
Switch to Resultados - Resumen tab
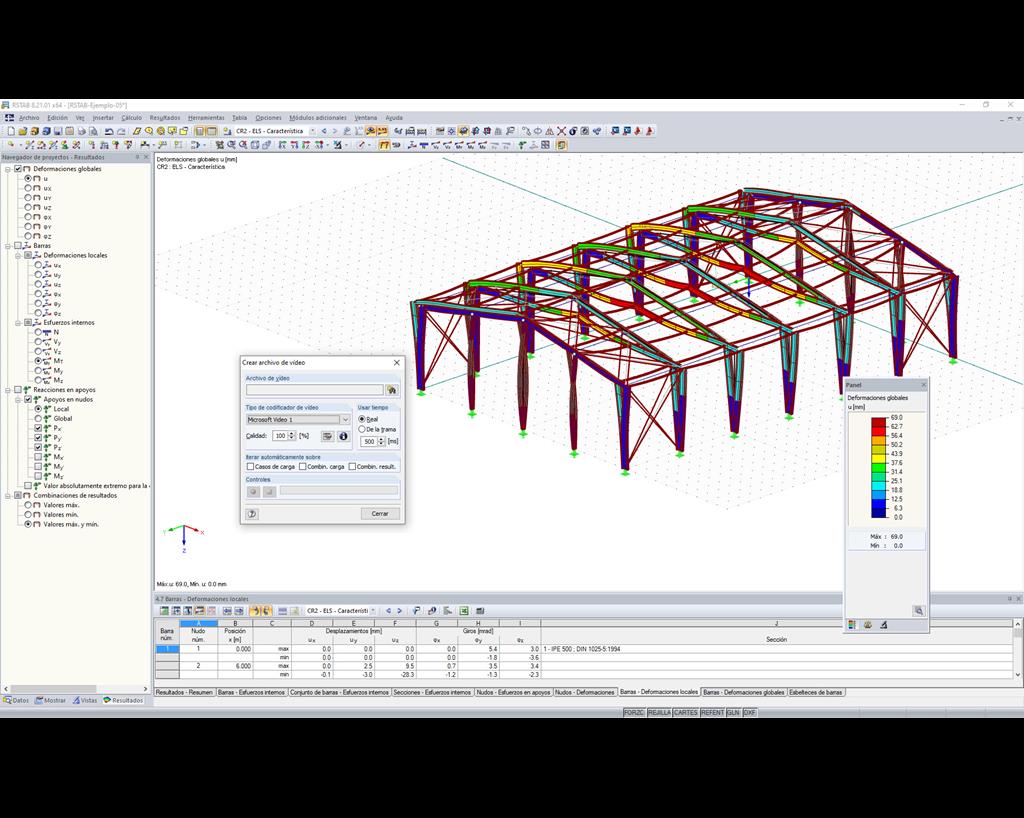pos(185,692)
